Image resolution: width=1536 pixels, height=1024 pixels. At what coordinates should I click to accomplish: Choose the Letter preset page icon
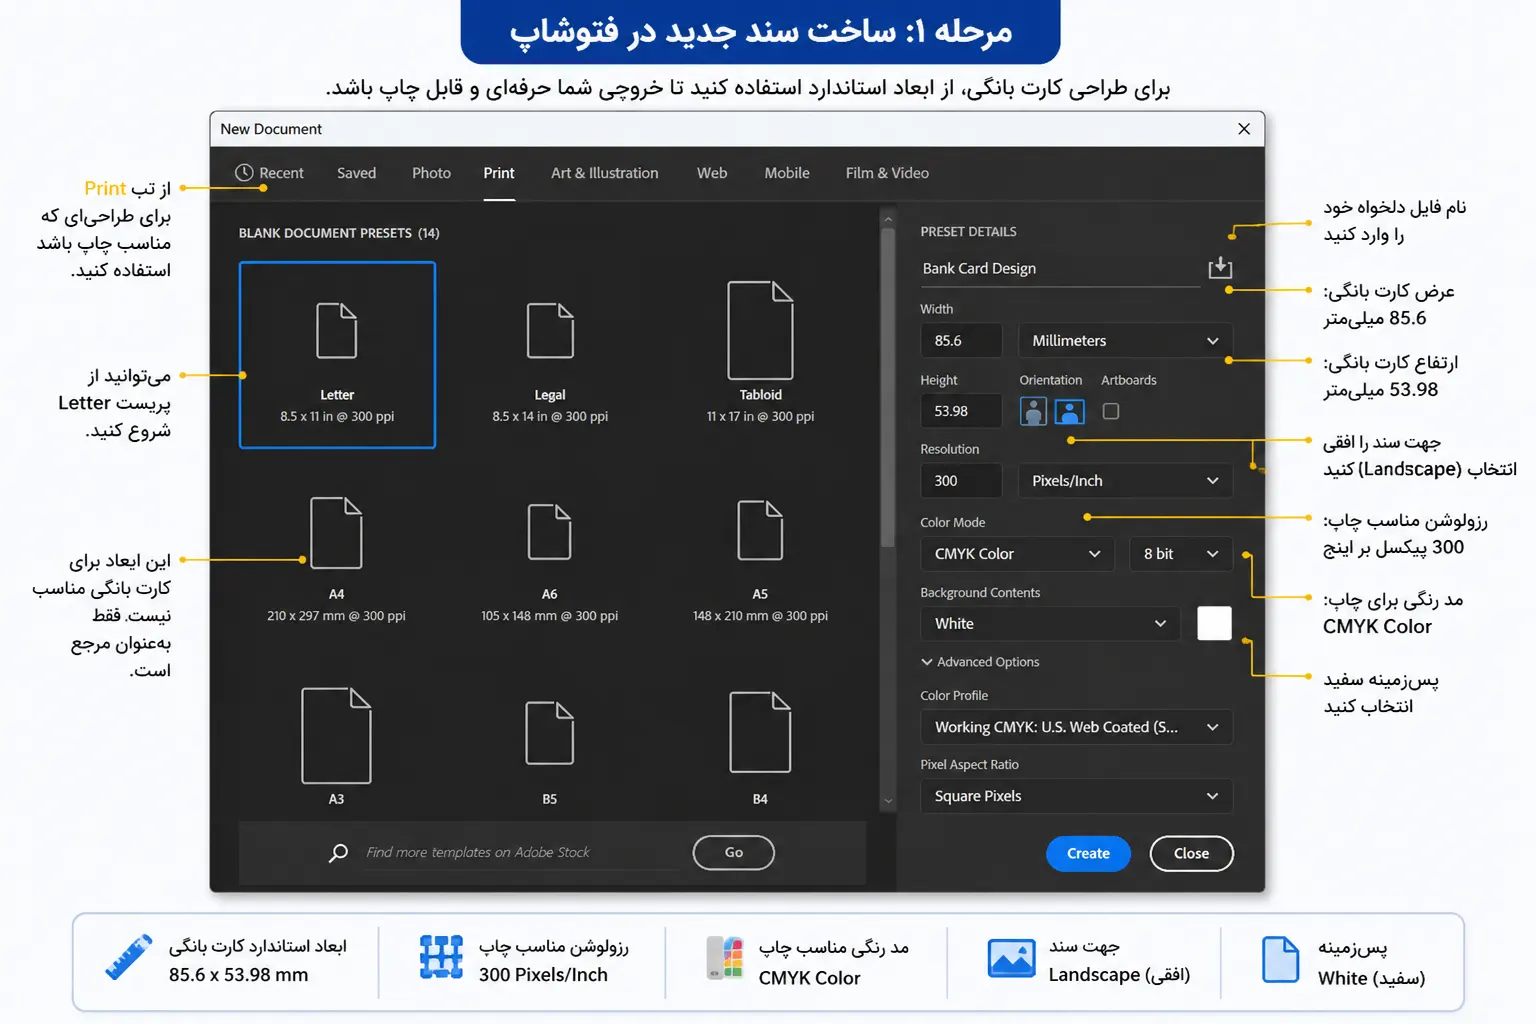[x=337, y=330]
